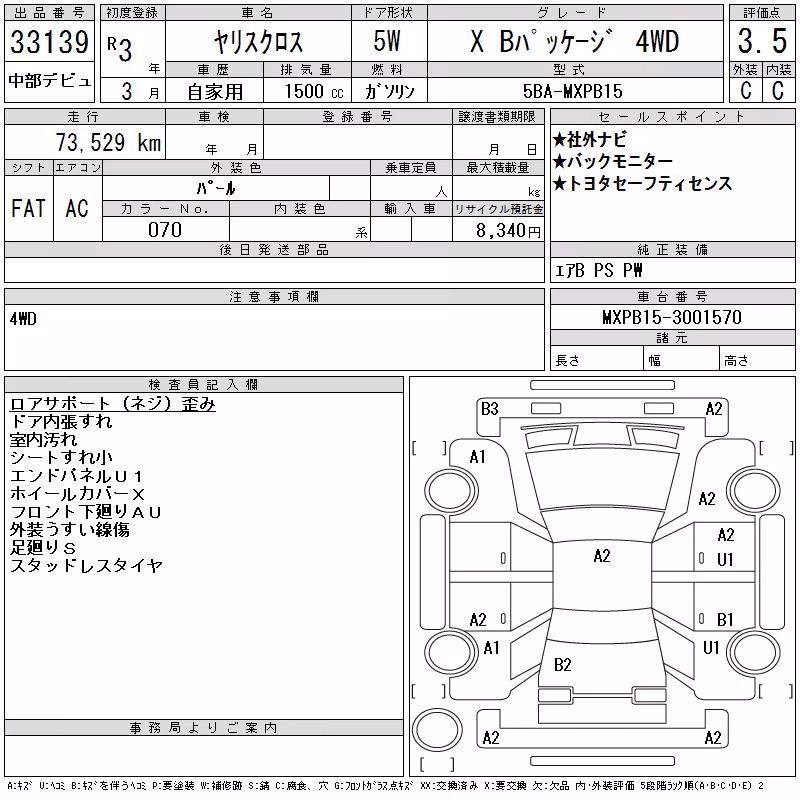800x800 pixels.
Task: Click the equipment text エアB PS PW
Action: pos(598,270)
